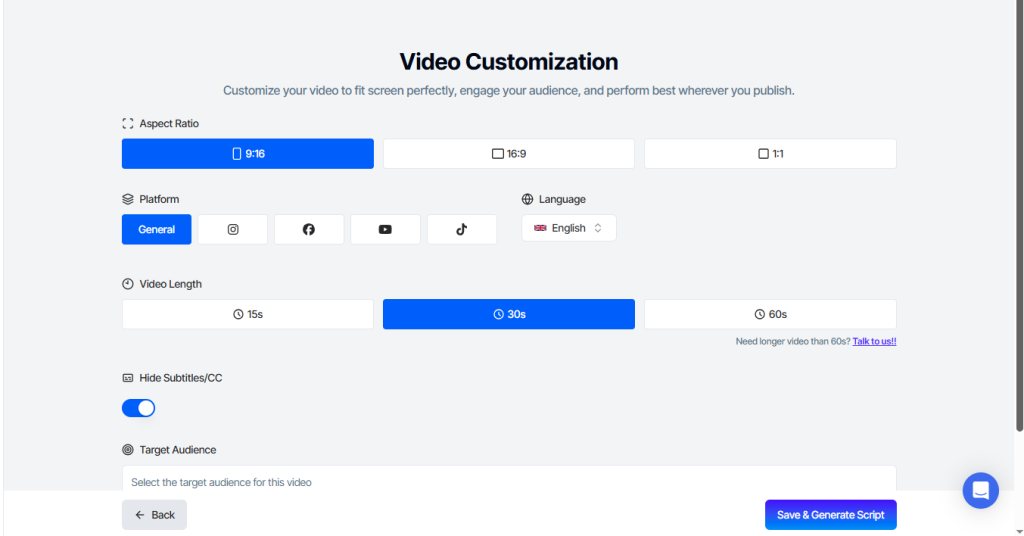
Task: Click the subtitles icon beside Hide Subtitles/CC
Action: click(128, 378)
